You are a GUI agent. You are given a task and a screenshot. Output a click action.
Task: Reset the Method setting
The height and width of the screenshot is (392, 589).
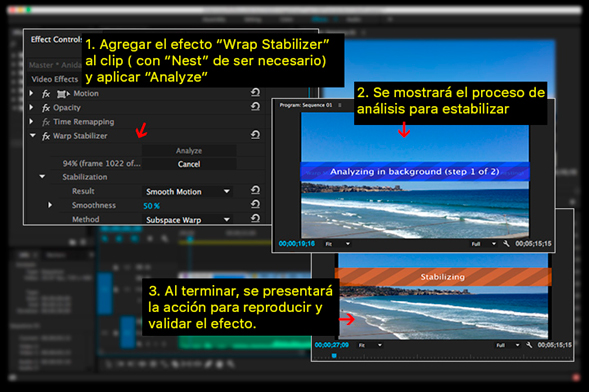(255, 218)
